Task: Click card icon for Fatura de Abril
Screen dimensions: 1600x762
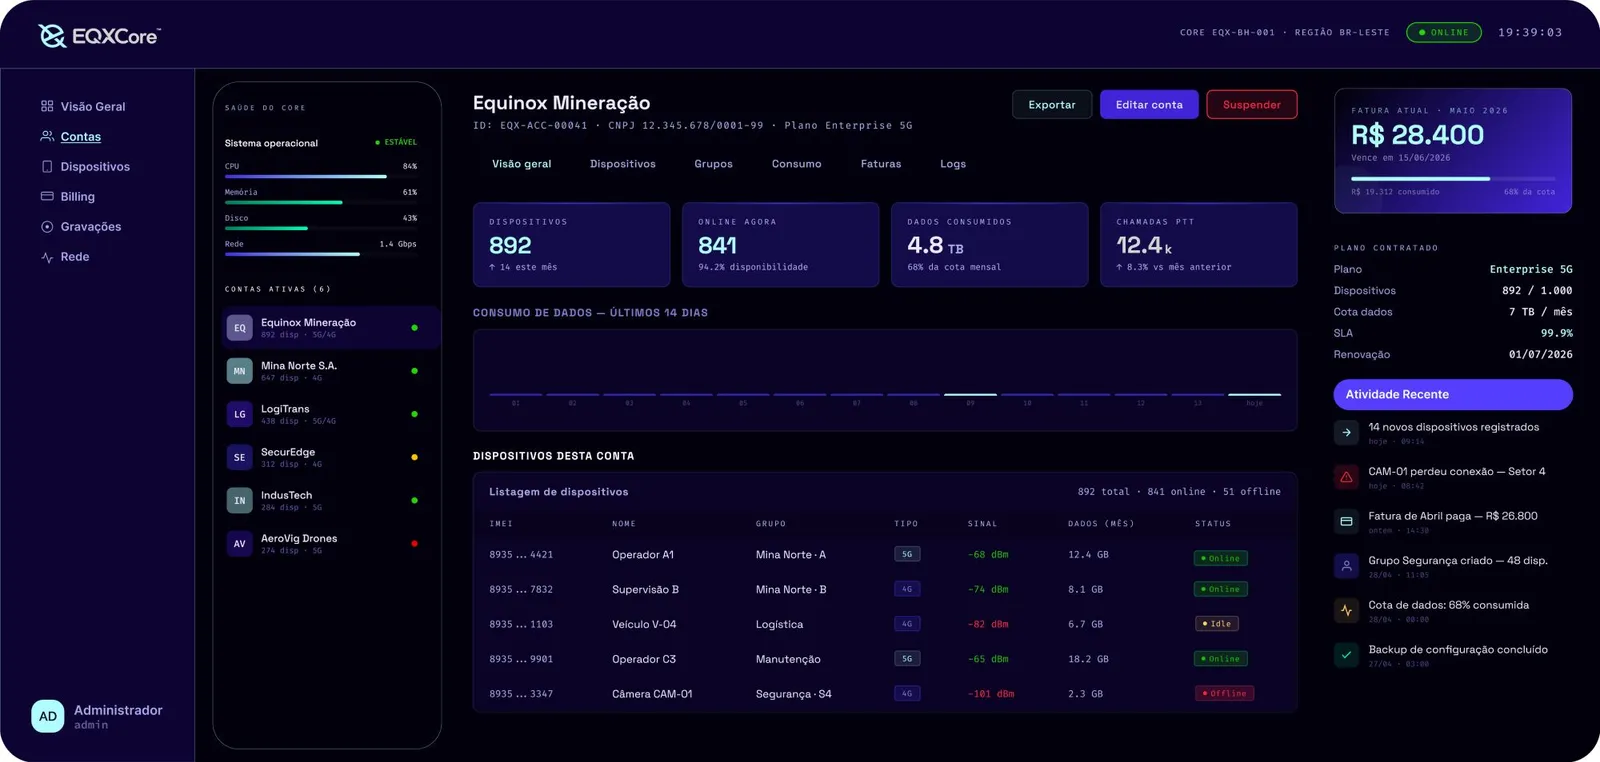Action: (x=1346, y=522)
